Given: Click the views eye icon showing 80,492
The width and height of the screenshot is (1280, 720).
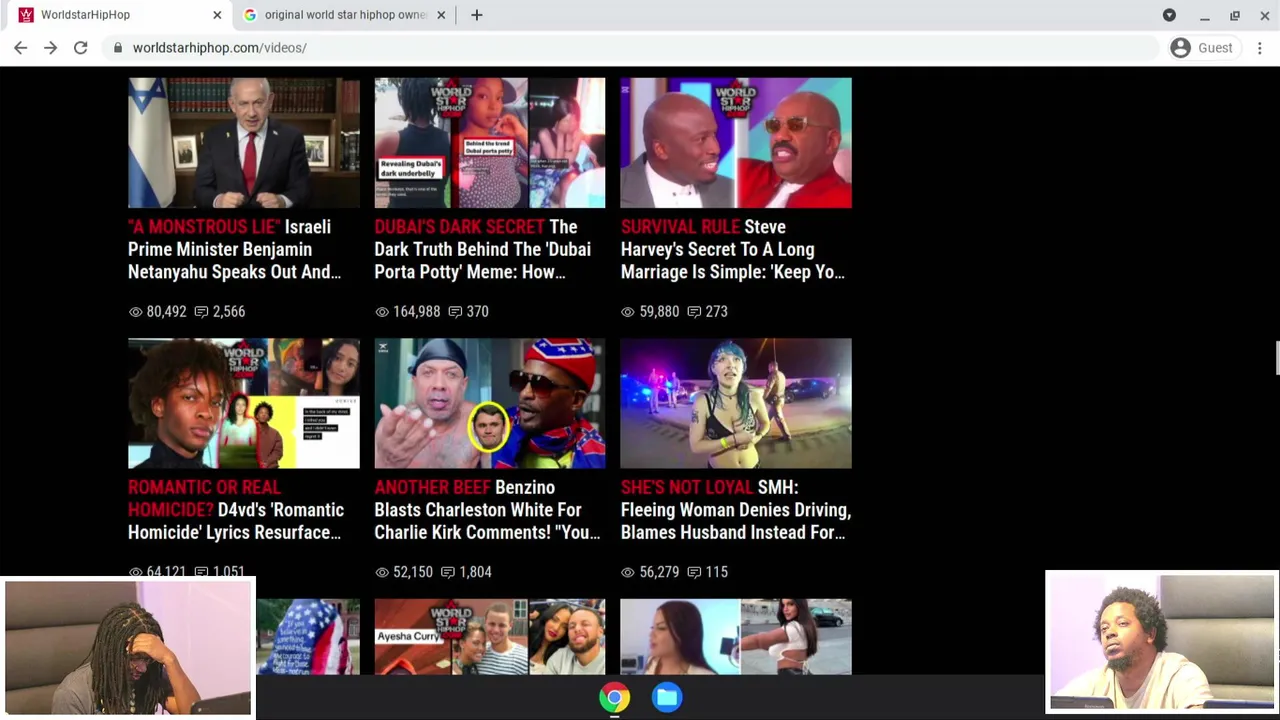Looking at the screenshot, I should (135, 312).
